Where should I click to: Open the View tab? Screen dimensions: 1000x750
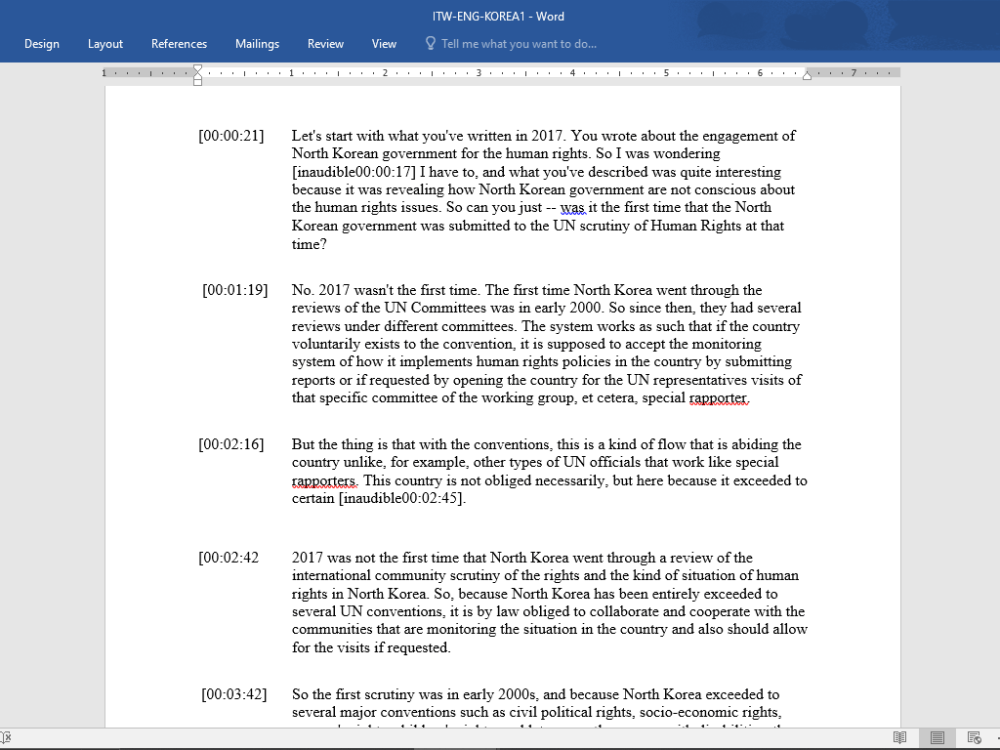pyautogui.click(x=384, y=43)
